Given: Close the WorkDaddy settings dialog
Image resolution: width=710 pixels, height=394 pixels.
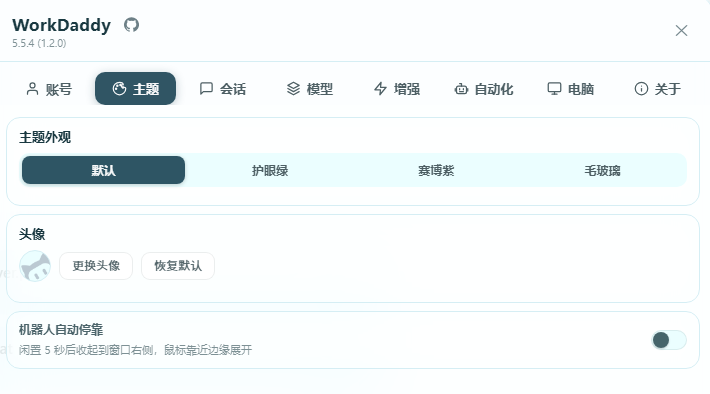Looking at the screenshot, I should [x=681, y=31].
